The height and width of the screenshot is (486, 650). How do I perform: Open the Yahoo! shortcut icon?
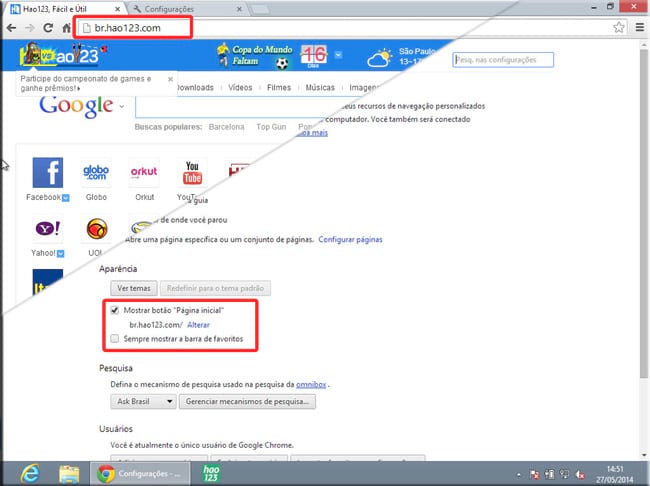48,228
